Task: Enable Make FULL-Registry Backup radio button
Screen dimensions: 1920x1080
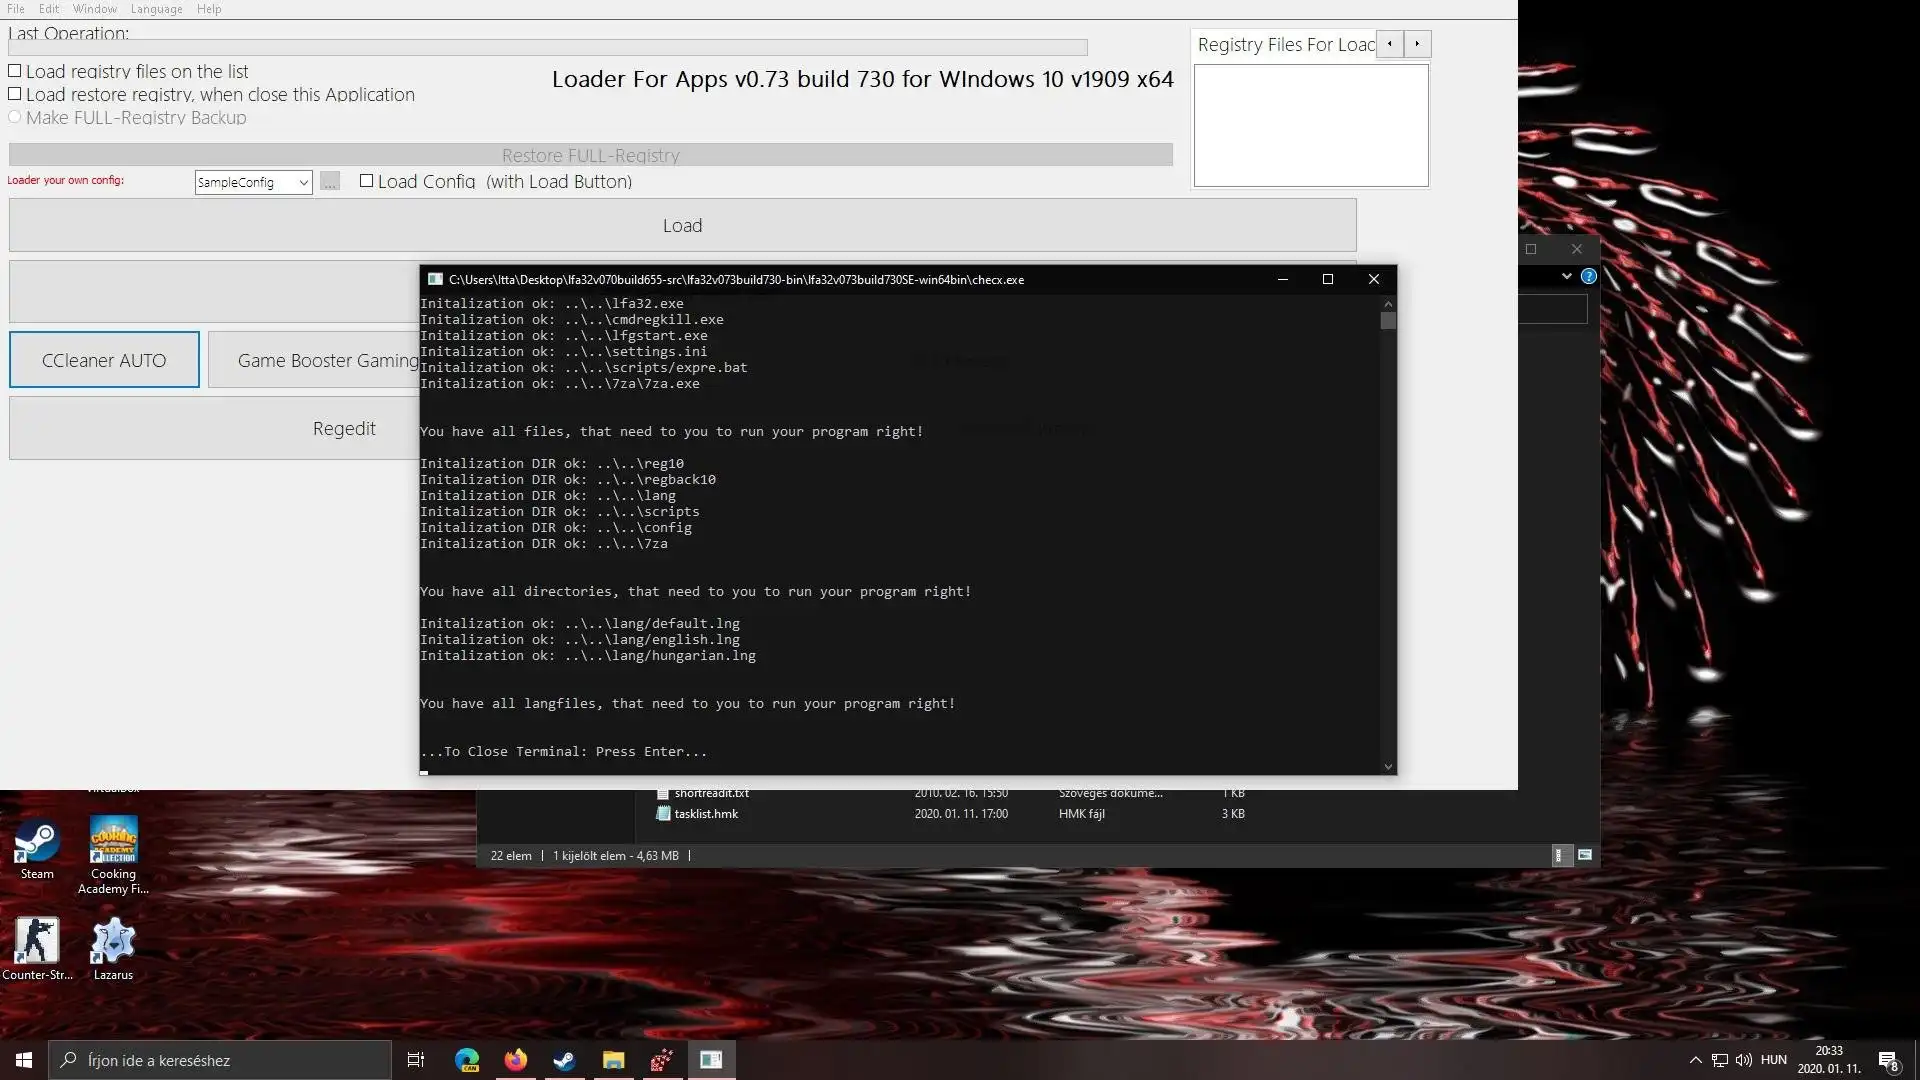Action: 15,117
